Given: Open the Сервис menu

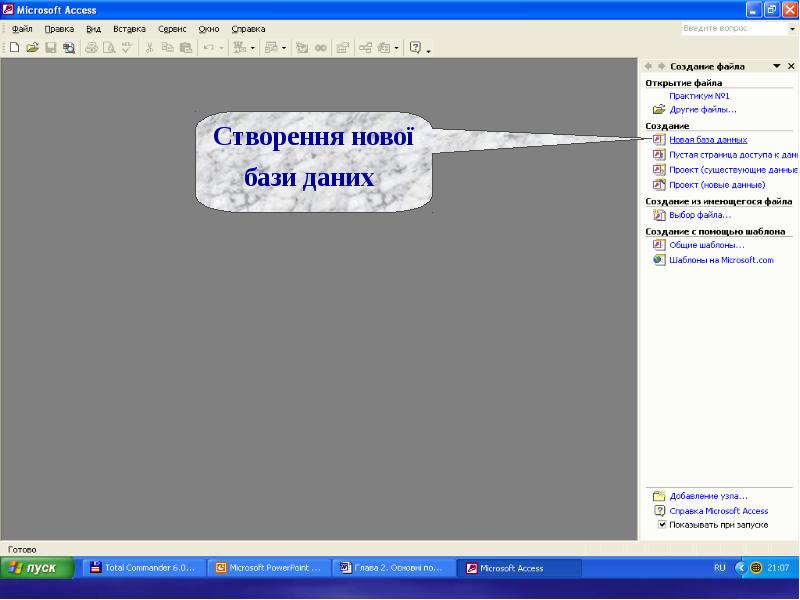Looking at the screenshot, I should [172, 29].
